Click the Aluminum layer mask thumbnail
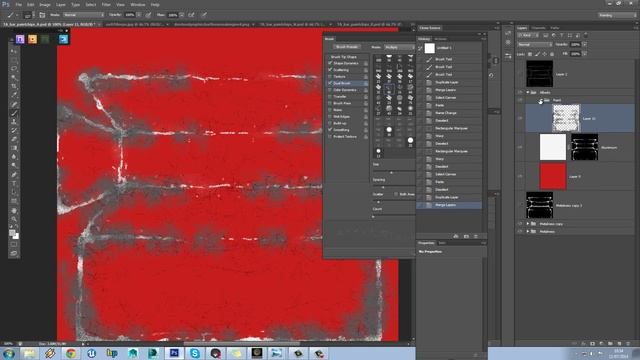 click(x=584, y=147)
